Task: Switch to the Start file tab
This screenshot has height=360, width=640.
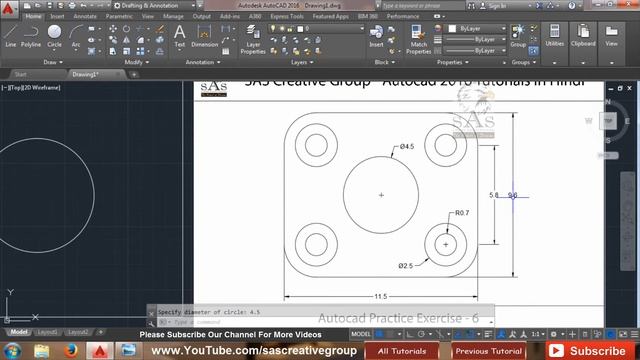Action: [20, 74]
